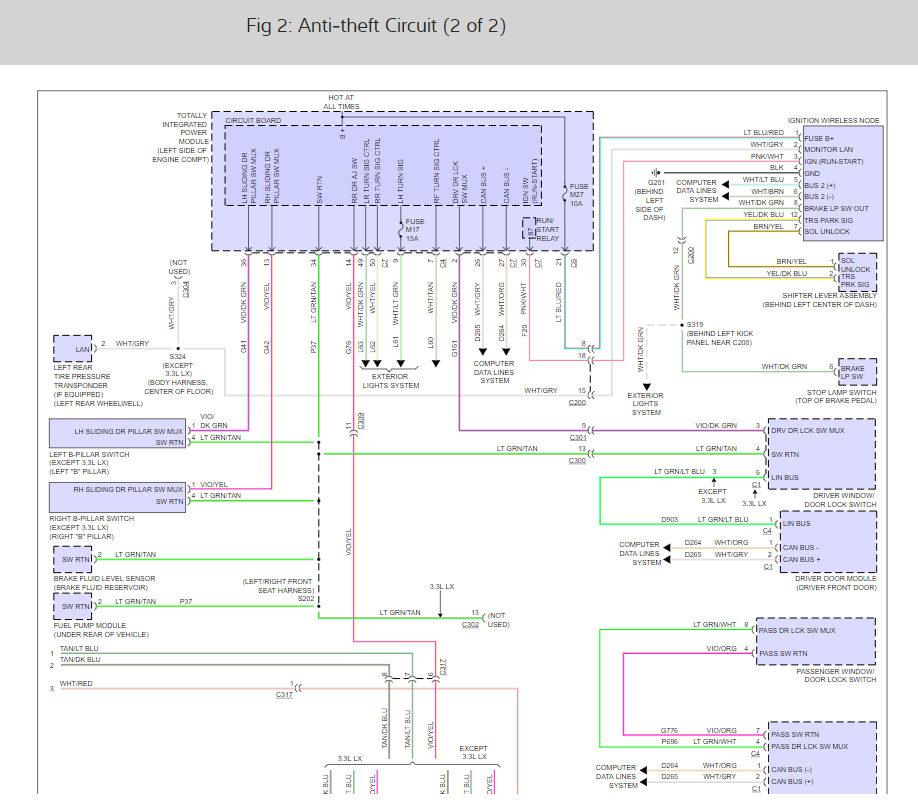Click the G201 ground symbol
Viewport: 918px width, 810px height.
[656, 173]
